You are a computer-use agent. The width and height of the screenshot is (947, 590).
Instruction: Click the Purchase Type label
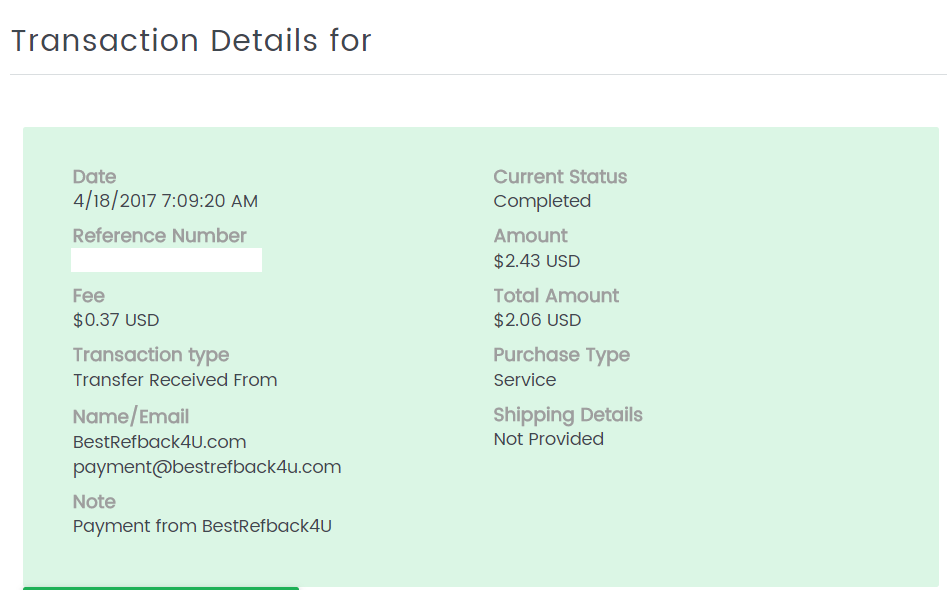click(x=562, y=355)
